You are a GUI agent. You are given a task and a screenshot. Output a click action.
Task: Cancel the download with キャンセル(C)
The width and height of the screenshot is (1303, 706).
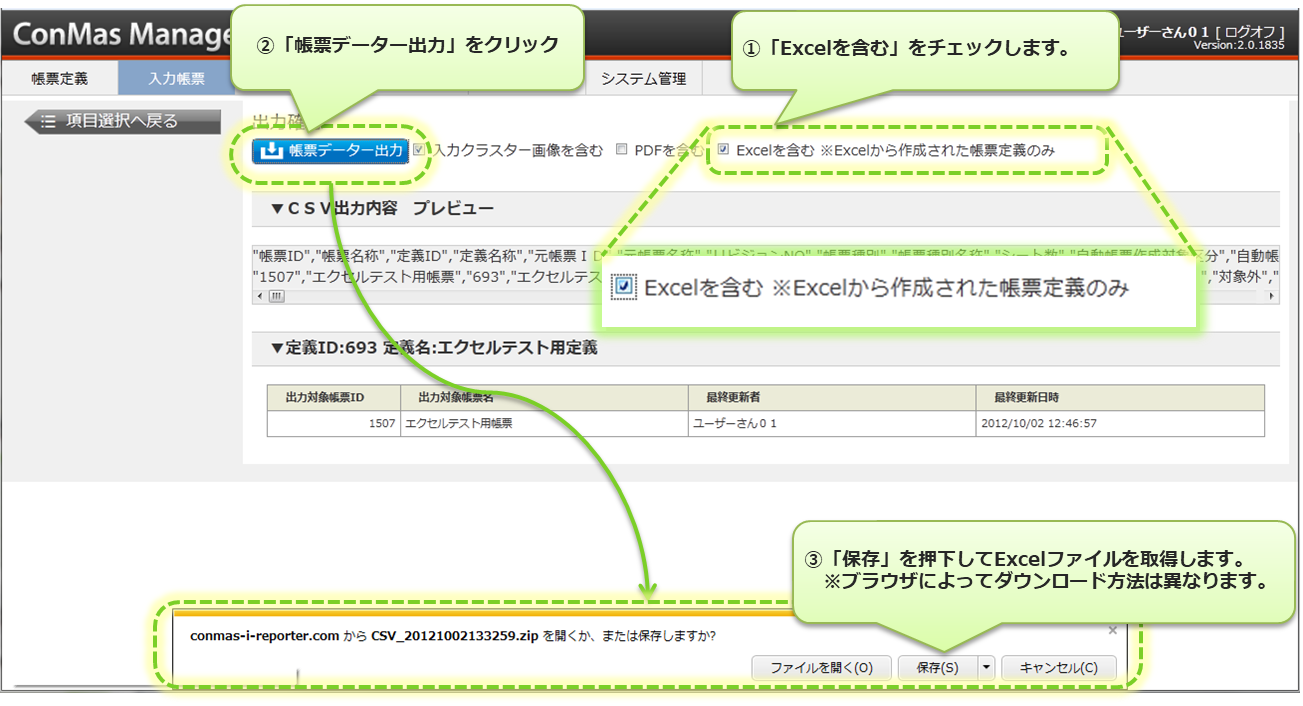click(1058, 668)
